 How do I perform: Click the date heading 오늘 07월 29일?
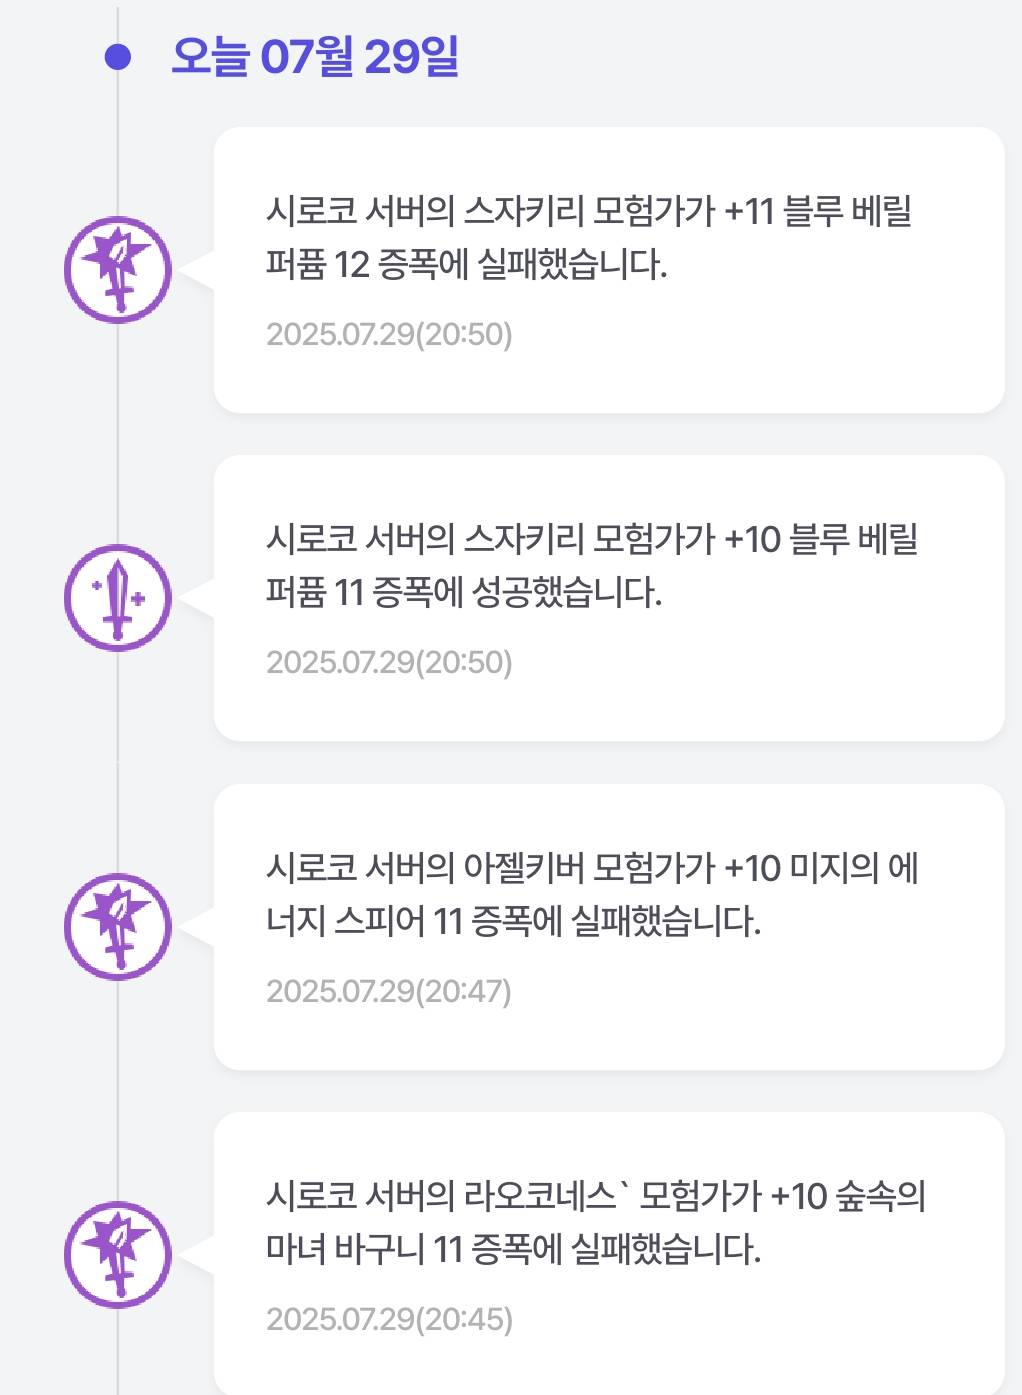(x=315, y=57)
